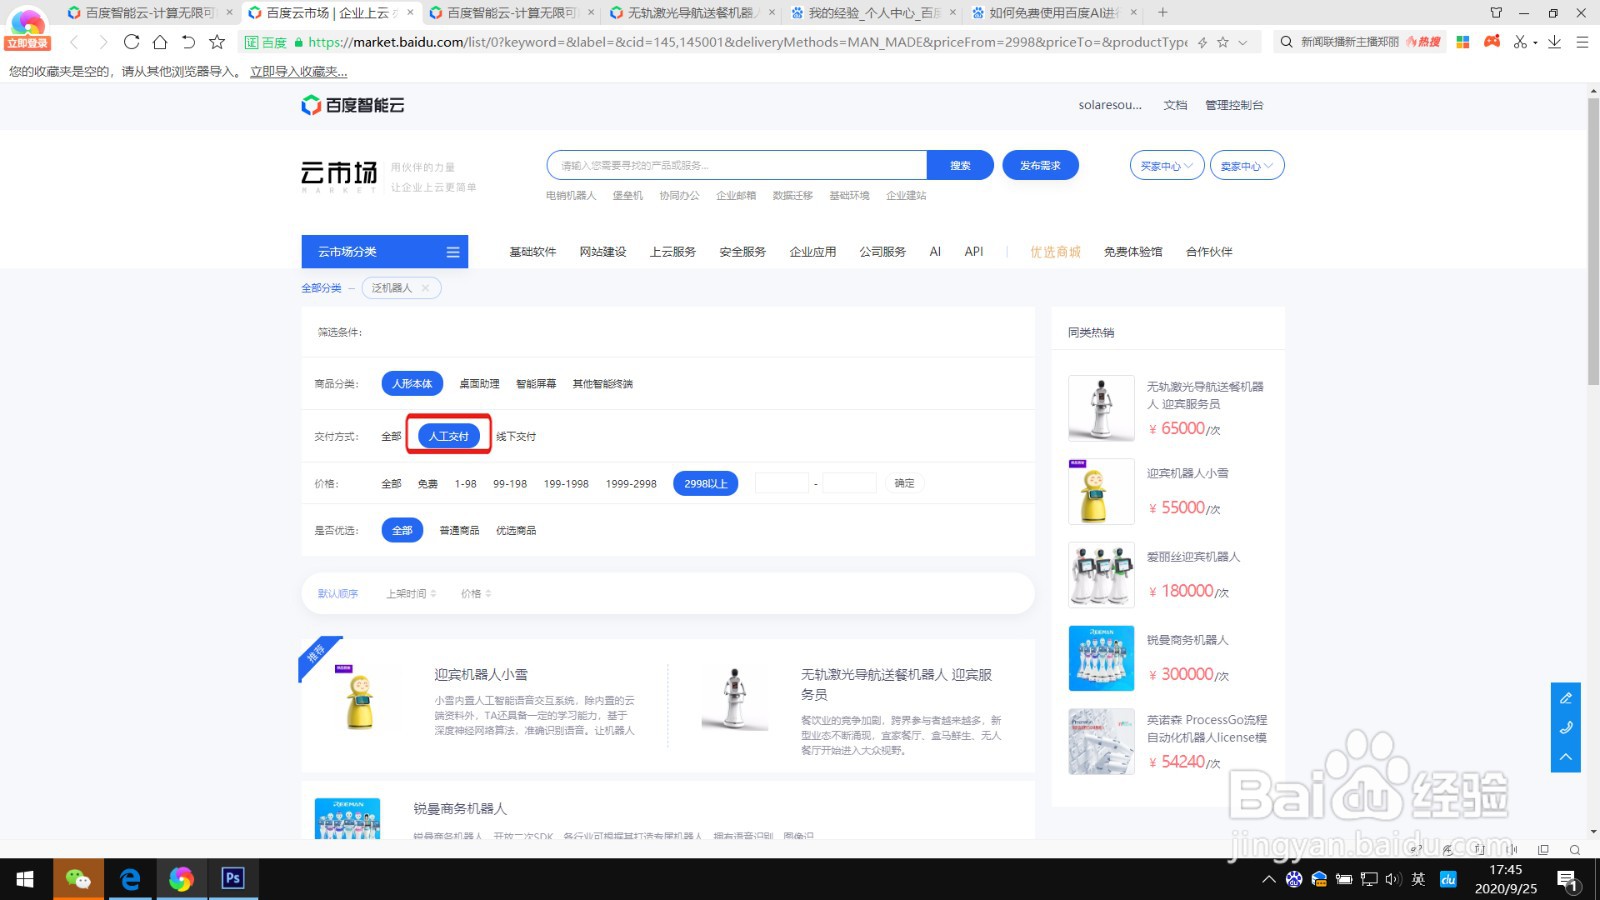Expand 买家中心 dropdown
Viewport: 1600px width, 900px height.
[1167, 166]
